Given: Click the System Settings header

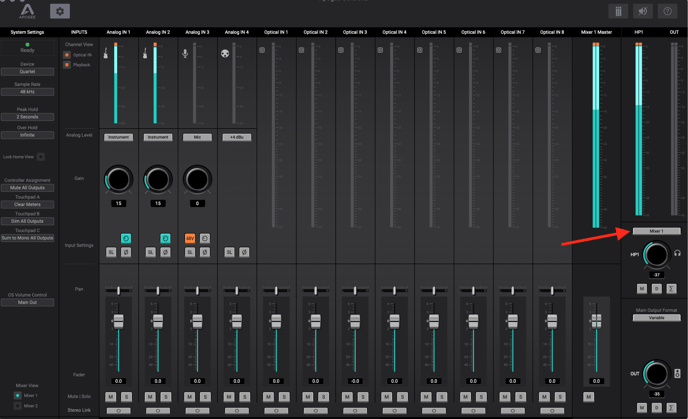Looking at the screenshot, I should pyautogui.click(x=27, y=32).
